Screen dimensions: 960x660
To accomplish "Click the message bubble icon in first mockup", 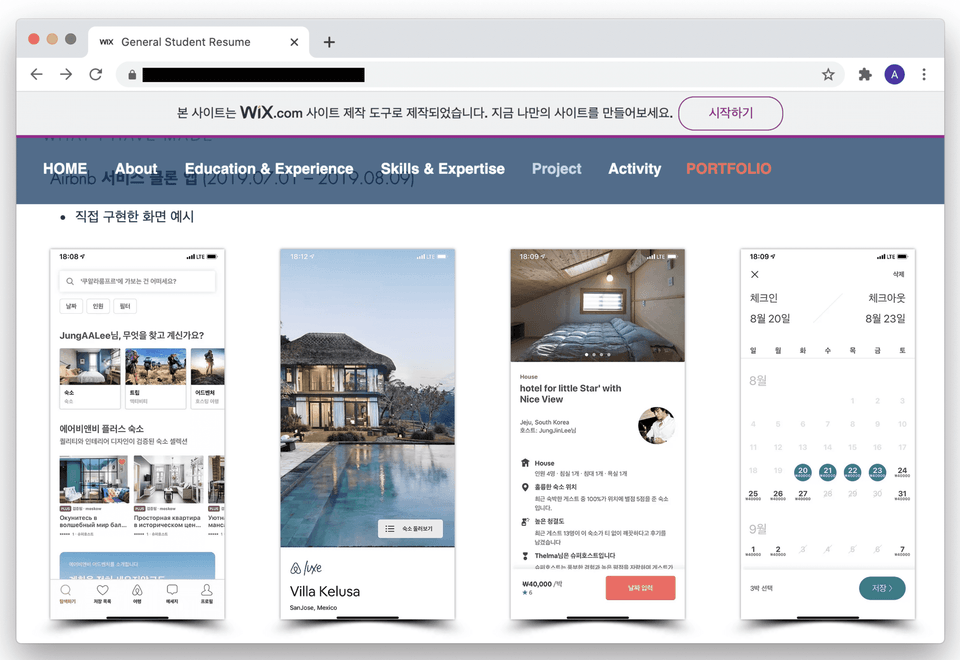I will coord(172,590).
